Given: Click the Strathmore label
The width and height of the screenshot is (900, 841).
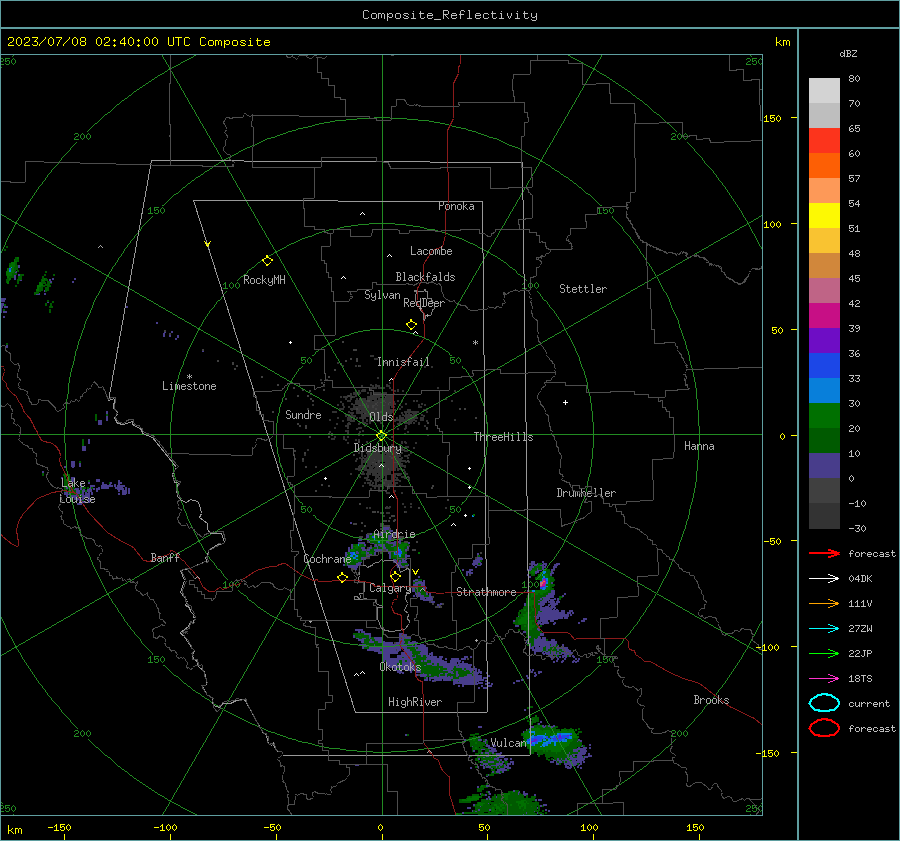Looking at the screenshot, I should point(486,592).
